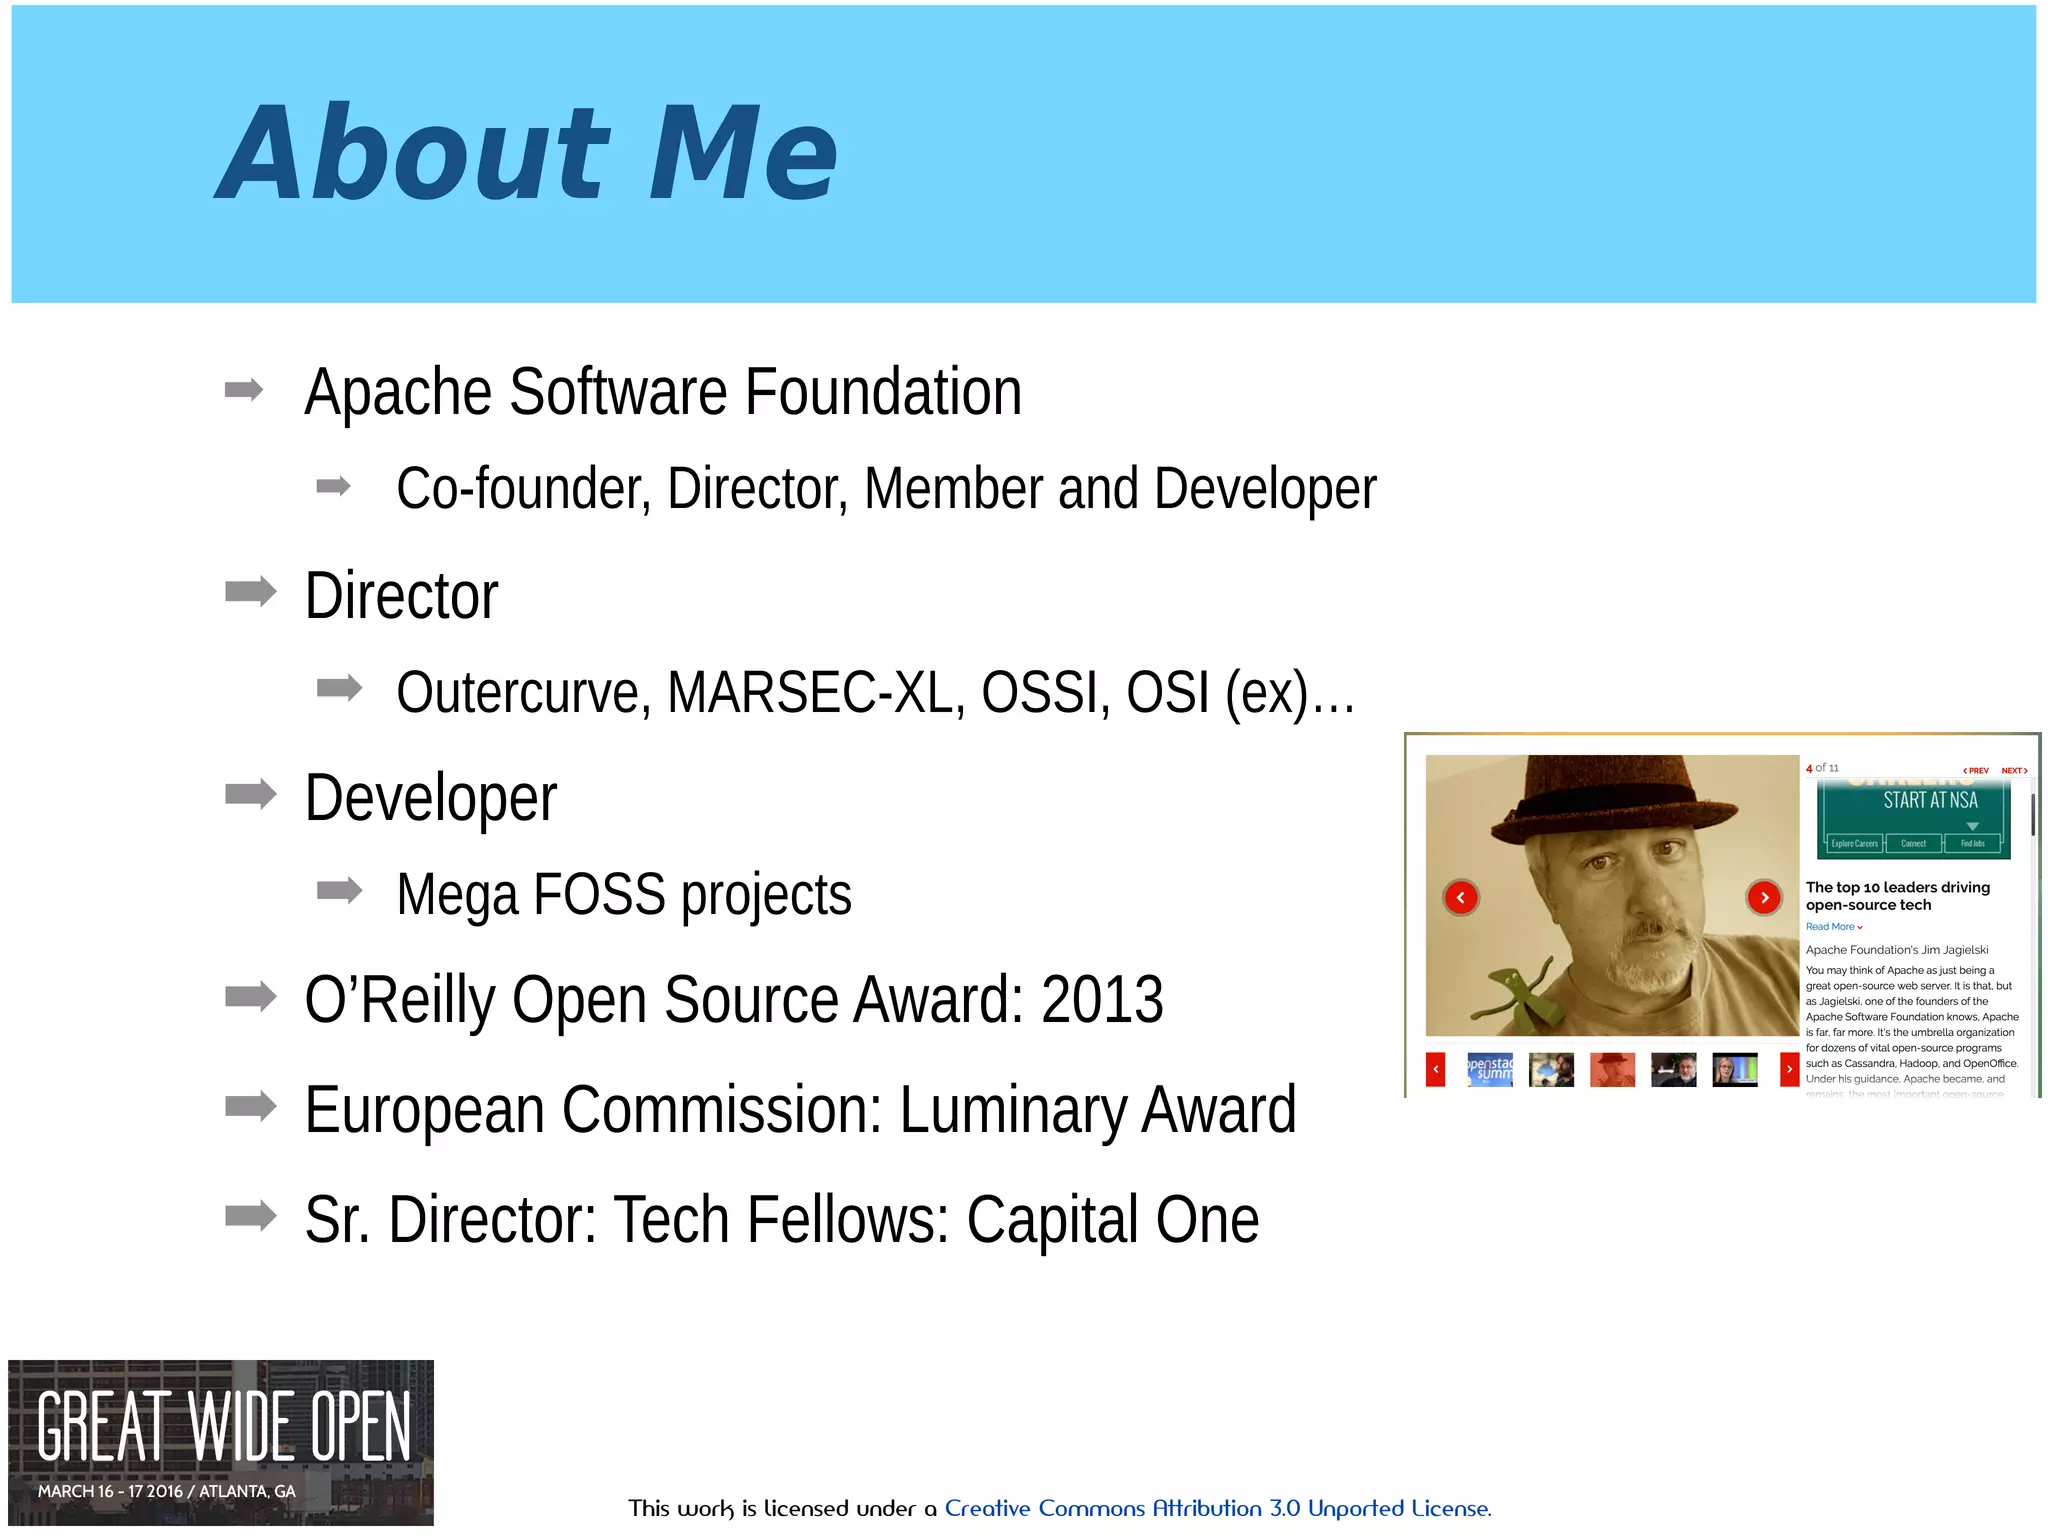
Task: Select the OpenStack Summit thumbnail
Action: coord(1490,1070)
